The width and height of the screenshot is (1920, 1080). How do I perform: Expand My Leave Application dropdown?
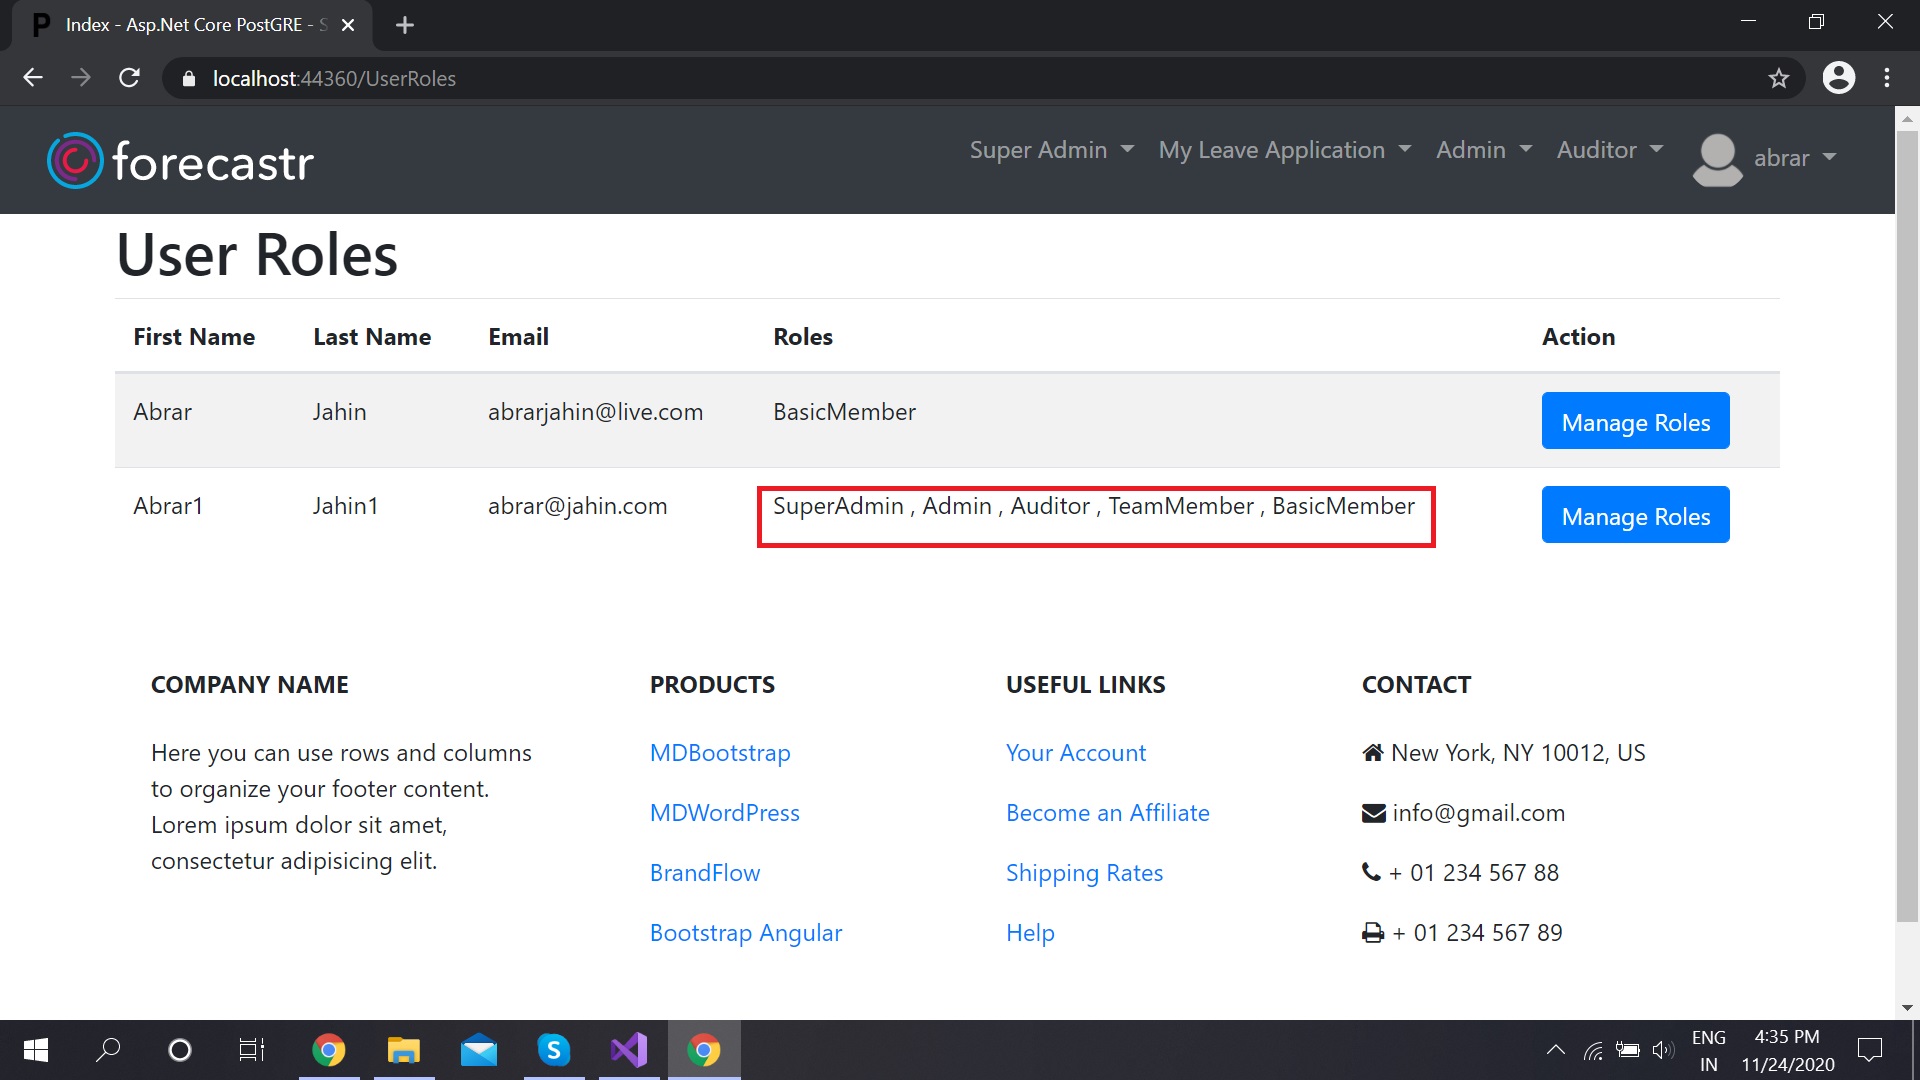coord(1285,150)
